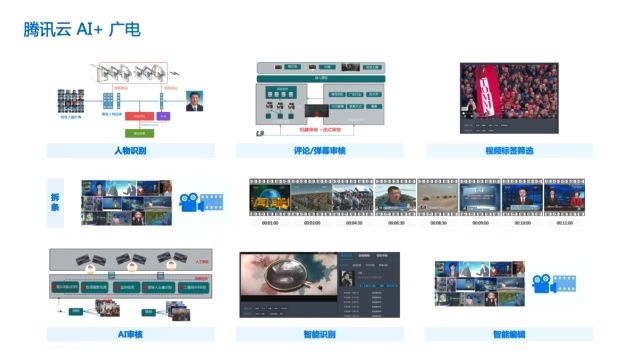Screen dimensions: 640x360
Task: Click the 人物识别 label
Action: (x=130, y=151)
